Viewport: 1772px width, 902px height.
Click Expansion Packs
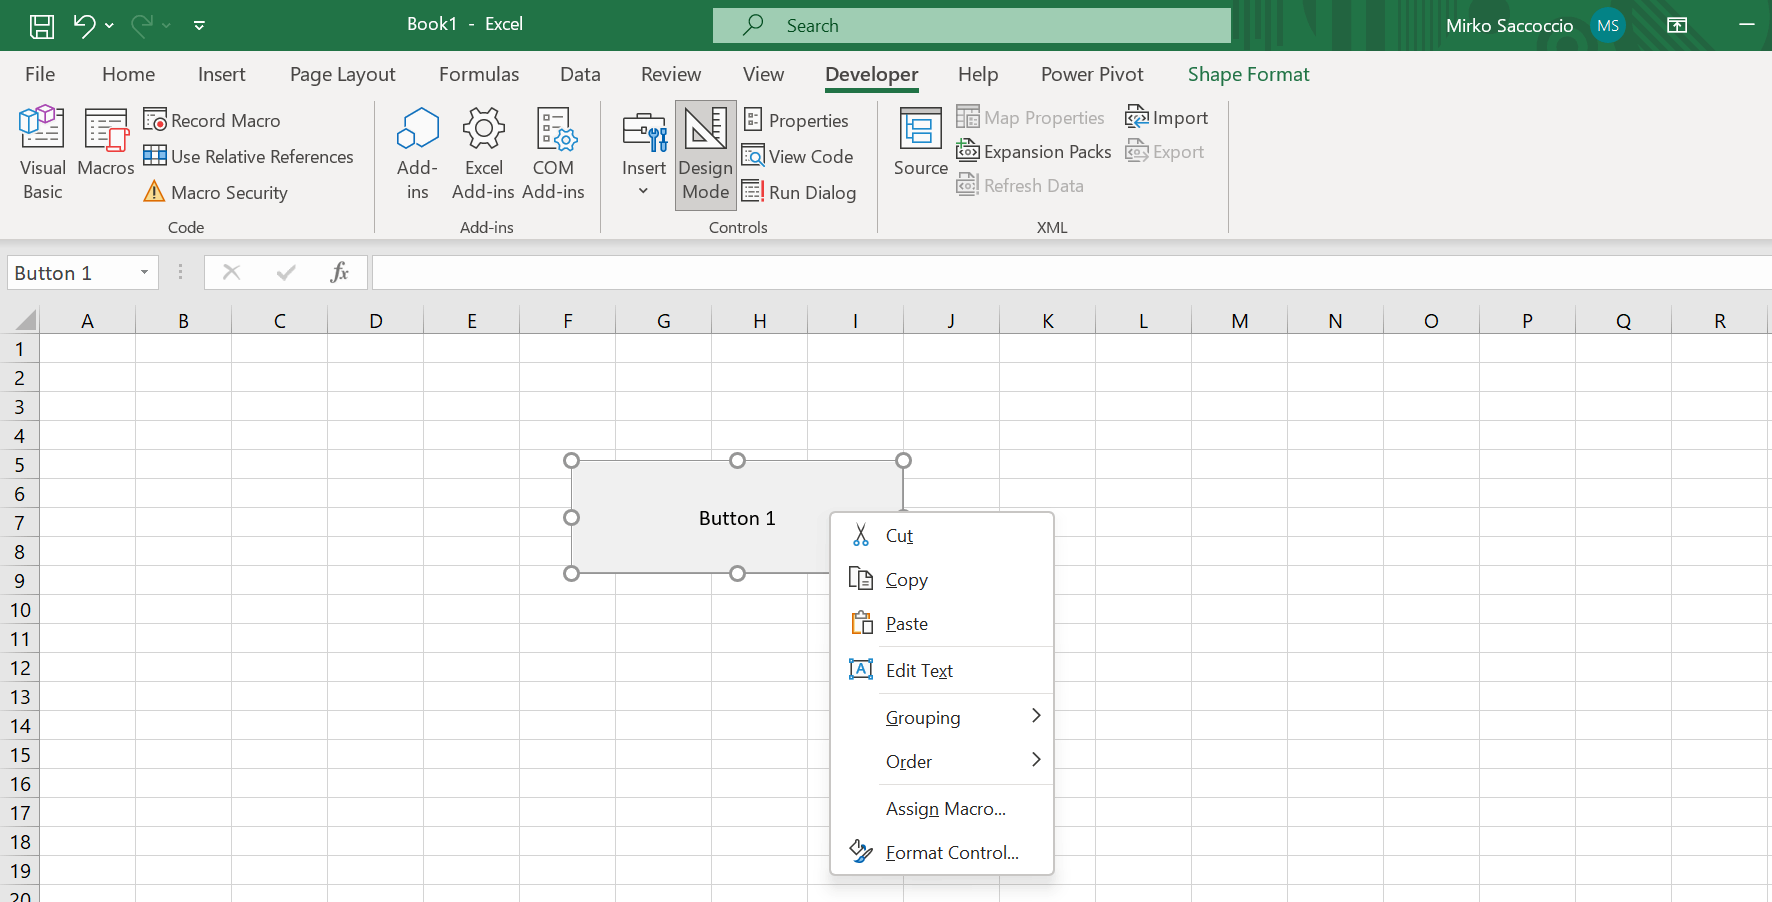pyautogui.click(x=1034, y=151)
